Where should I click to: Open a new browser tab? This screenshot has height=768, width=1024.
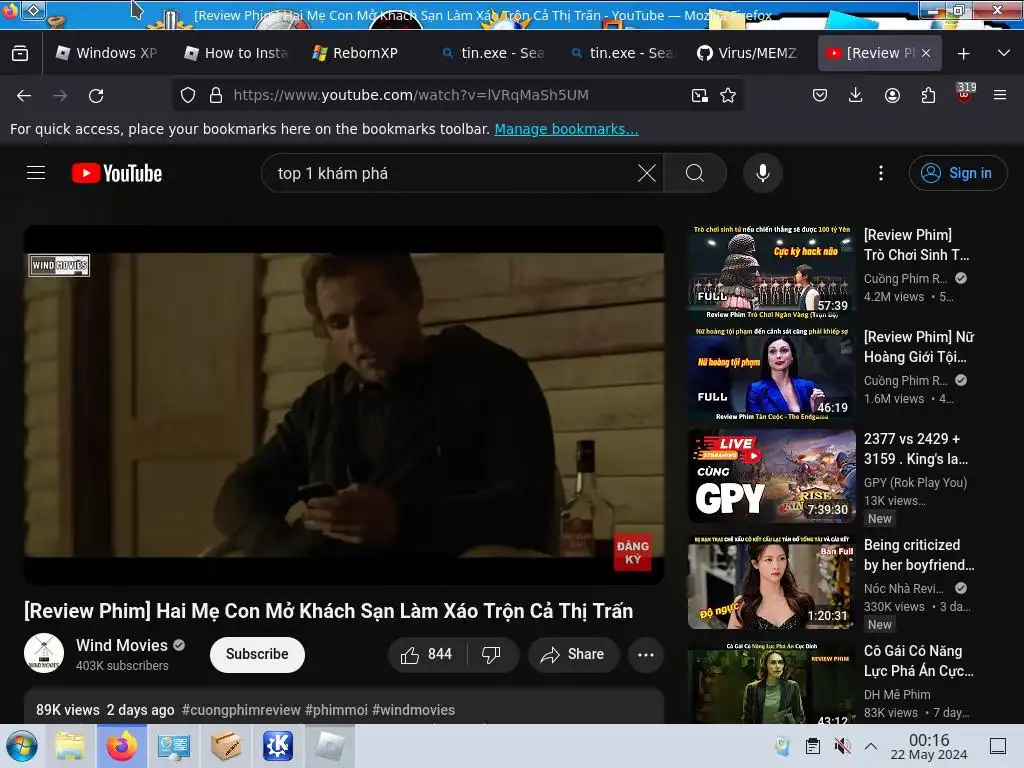pos(963,54)
